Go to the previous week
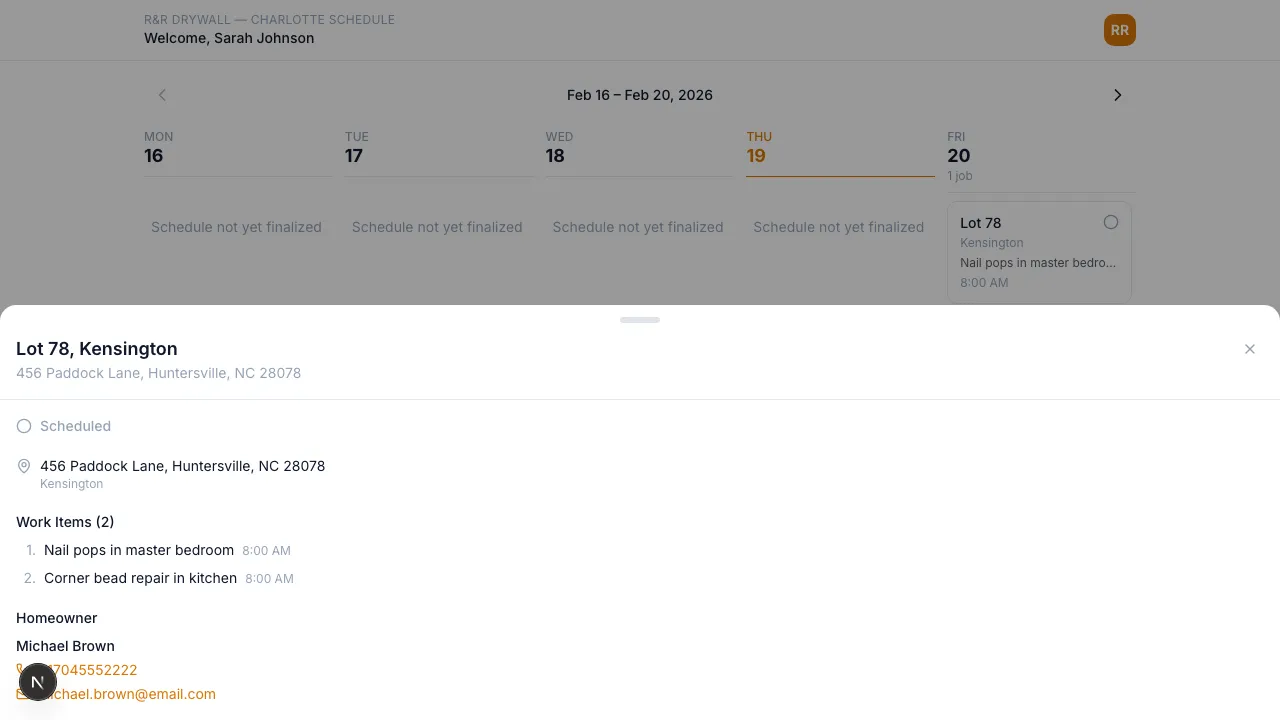 coord(162,95)
